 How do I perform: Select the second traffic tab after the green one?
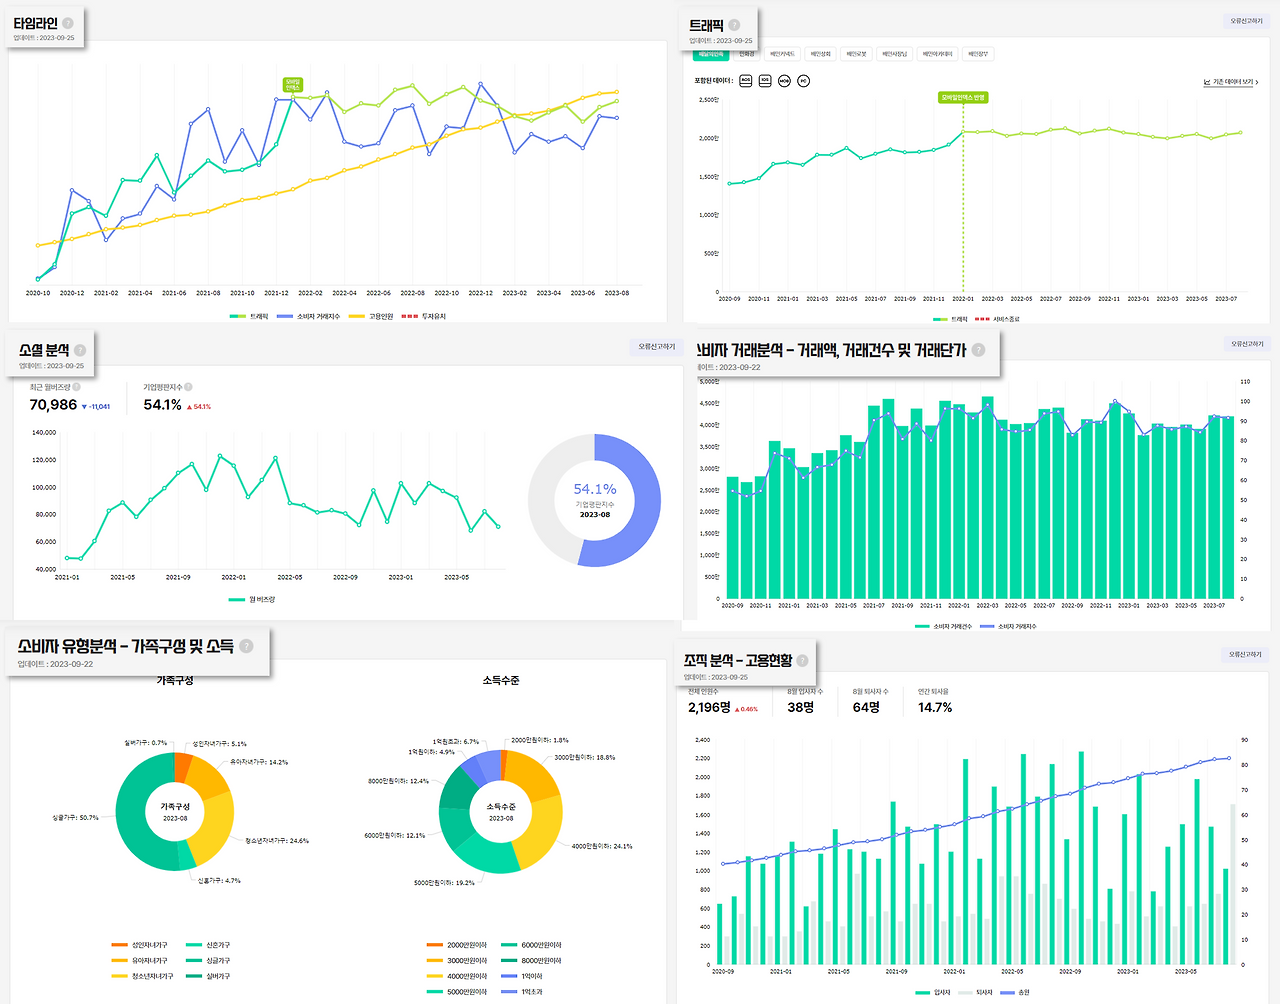(747, 54)
